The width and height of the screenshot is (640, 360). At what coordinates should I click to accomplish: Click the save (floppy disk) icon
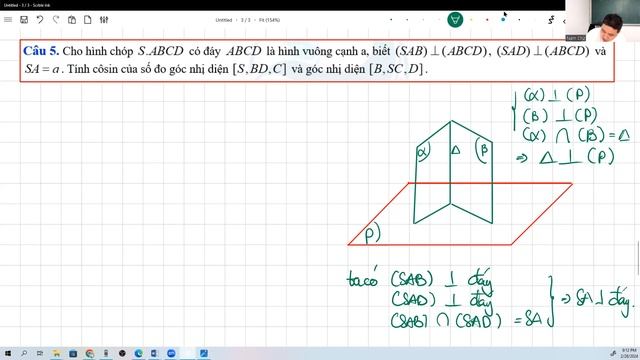pos(24,20)
